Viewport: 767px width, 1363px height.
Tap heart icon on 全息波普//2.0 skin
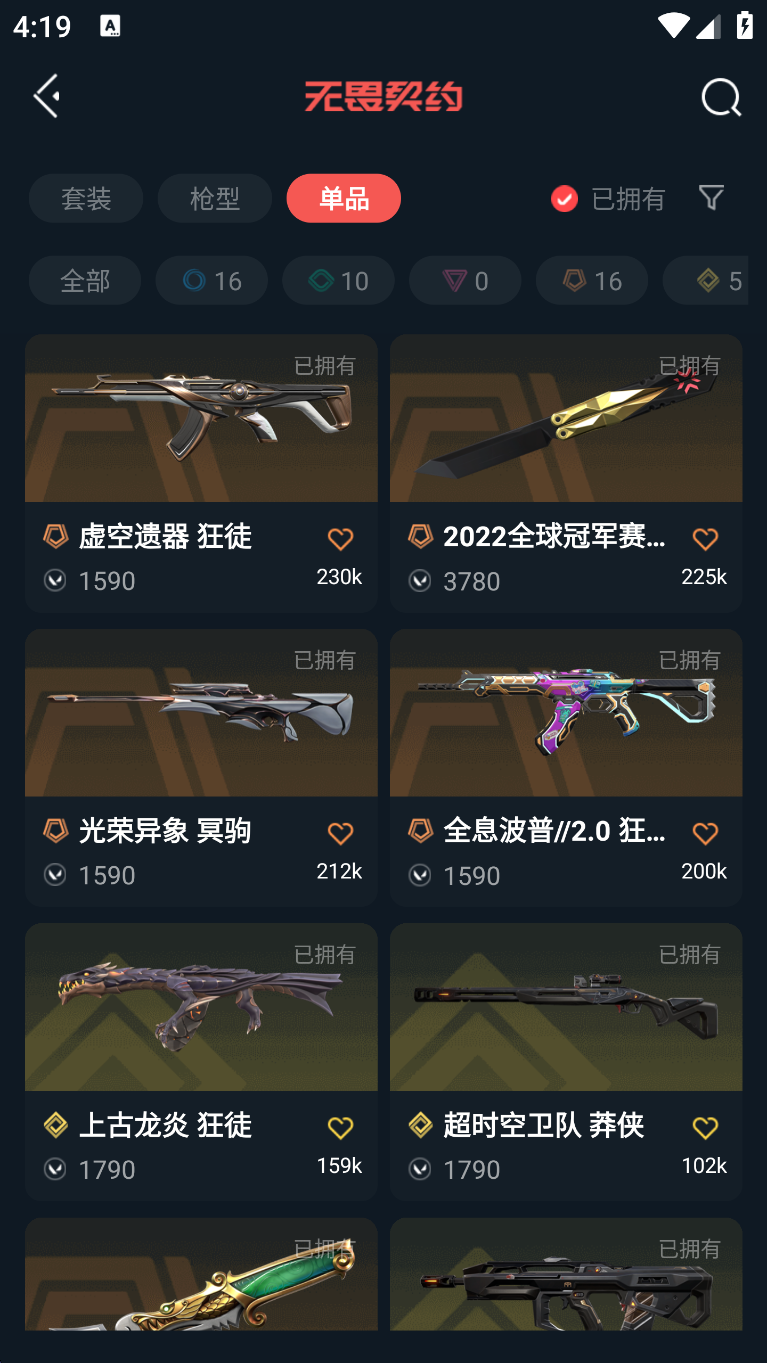(x=705, y=833)
